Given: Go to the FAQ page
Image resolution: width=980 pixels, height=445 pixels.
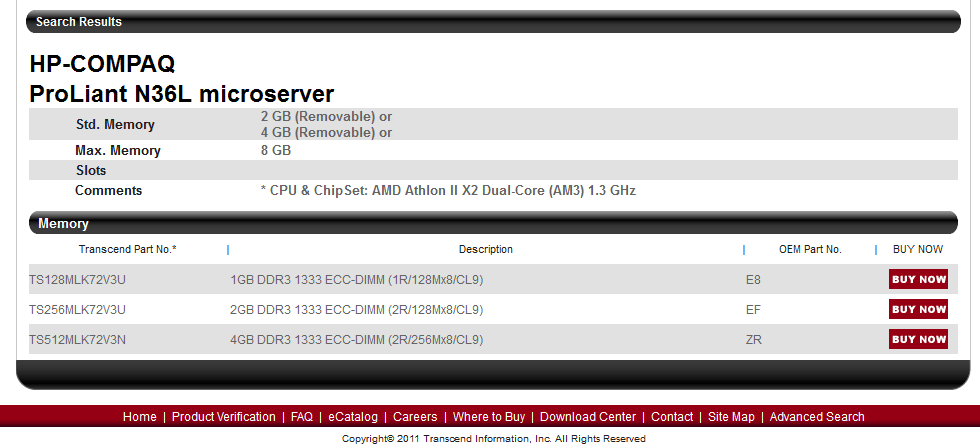Looking at the screenshot, I should tap(302, 417).
